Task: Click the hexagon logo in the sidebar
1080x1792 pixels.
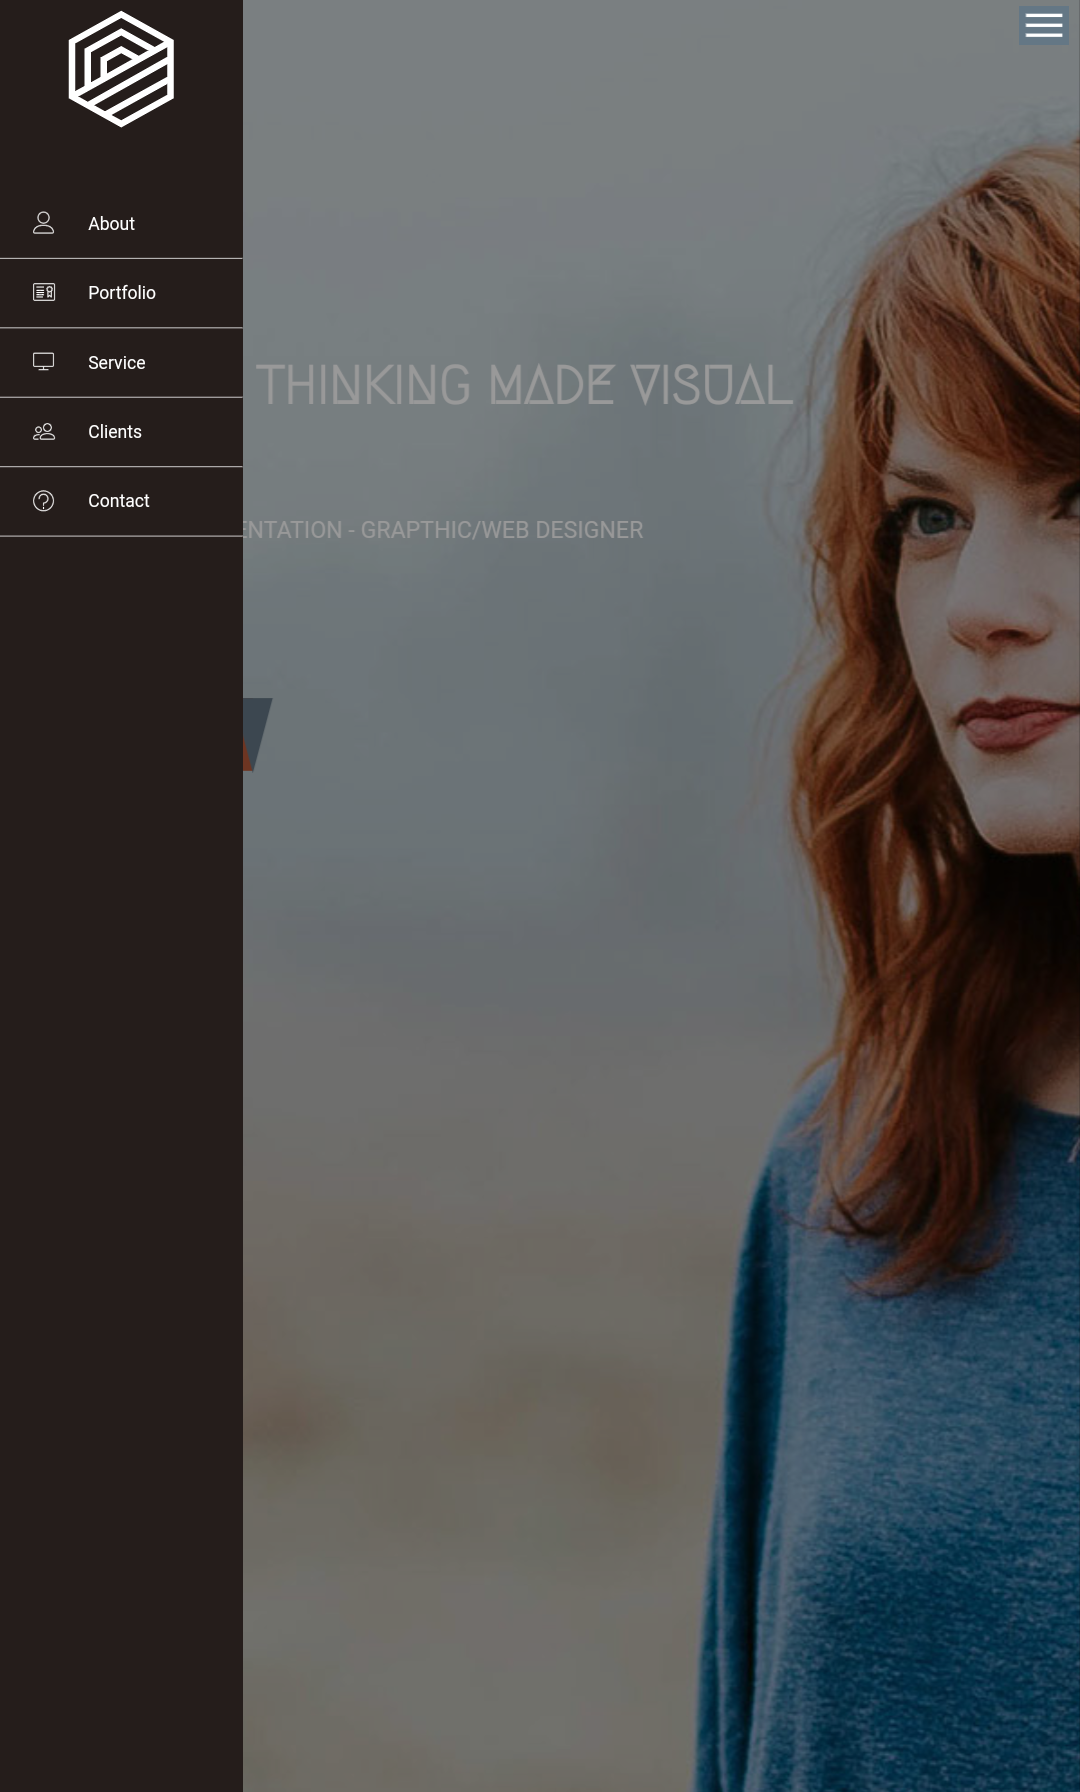Action: tap(121, 69)
